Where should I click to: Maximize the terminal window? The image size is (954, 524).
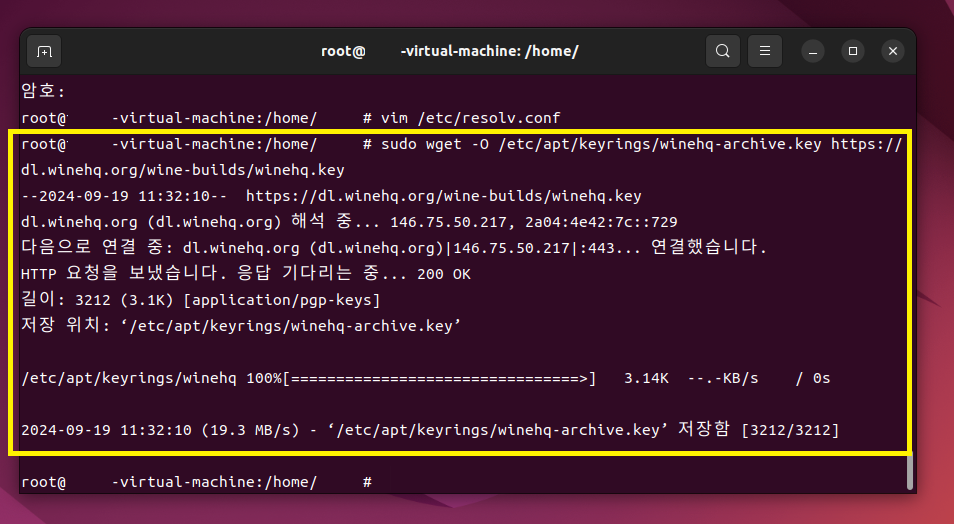coord(852,51)
